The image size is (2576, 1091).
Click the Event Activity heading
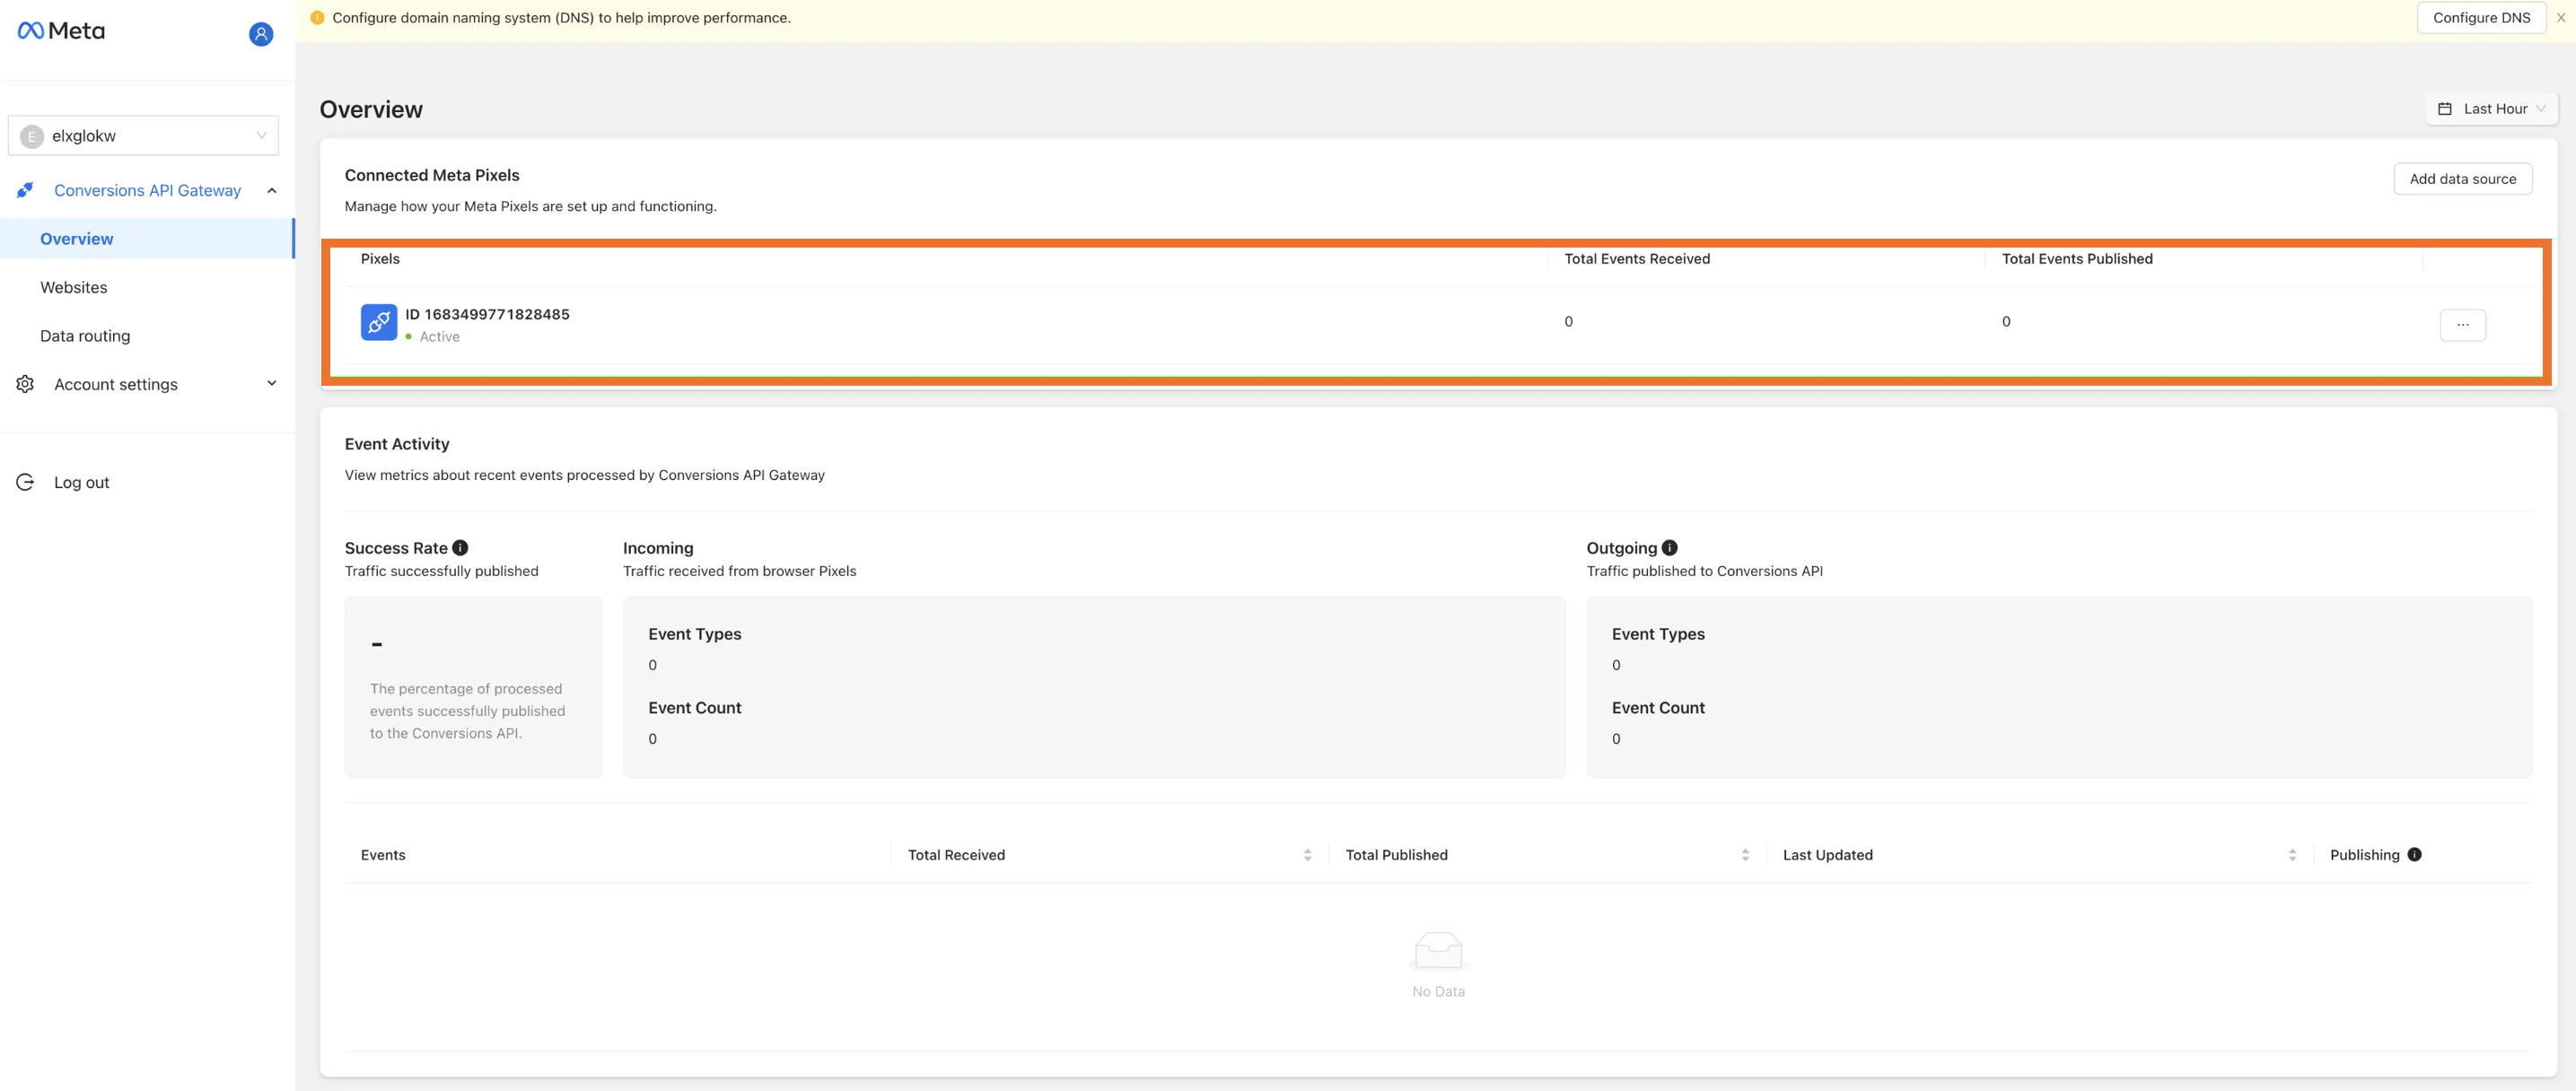tap(397, 444)
